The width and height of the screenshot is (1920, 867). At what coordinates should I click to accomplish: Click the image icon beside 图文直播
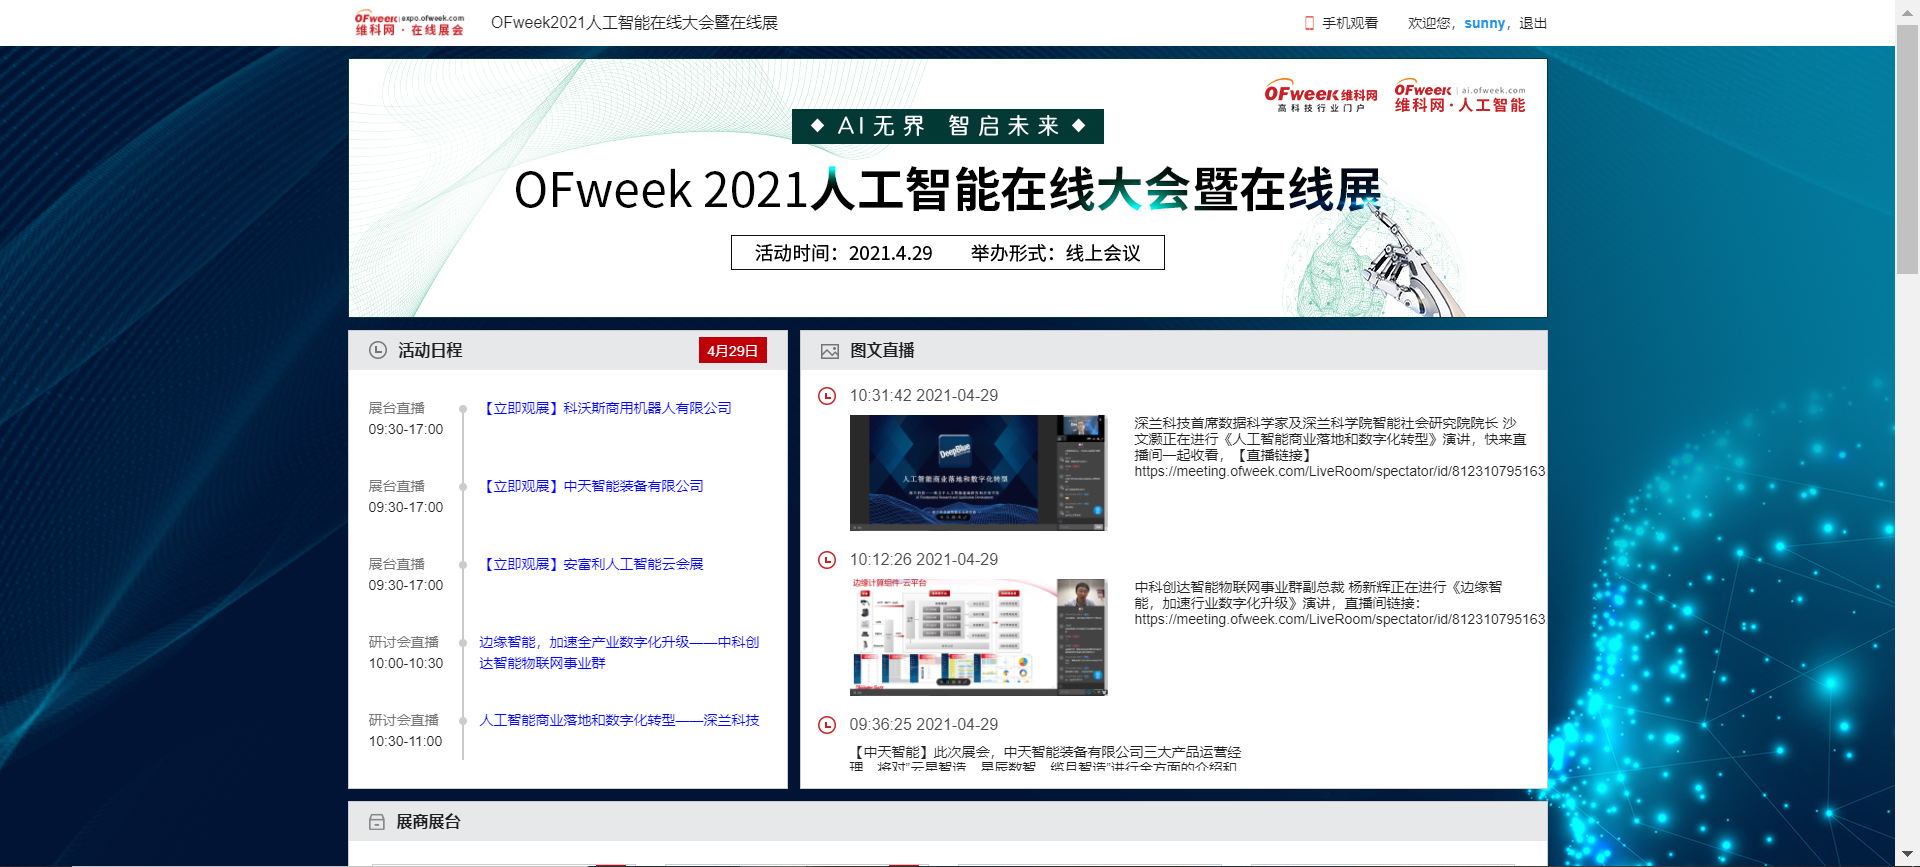point(830,351)
